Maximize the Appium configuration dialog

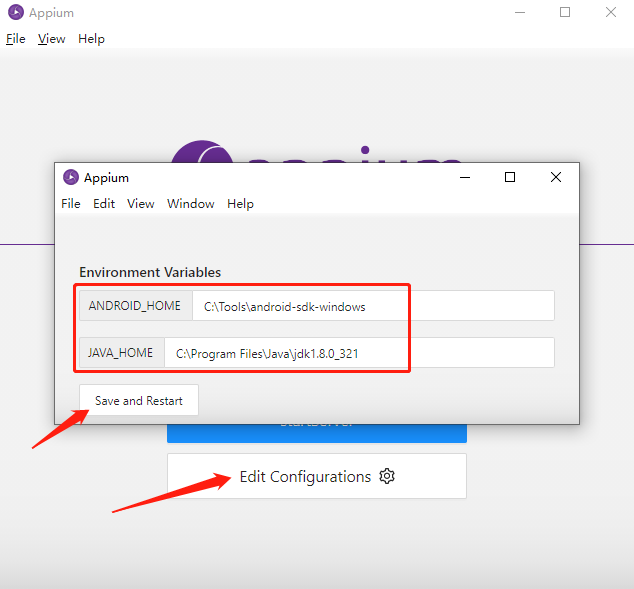tap(510, 177)
